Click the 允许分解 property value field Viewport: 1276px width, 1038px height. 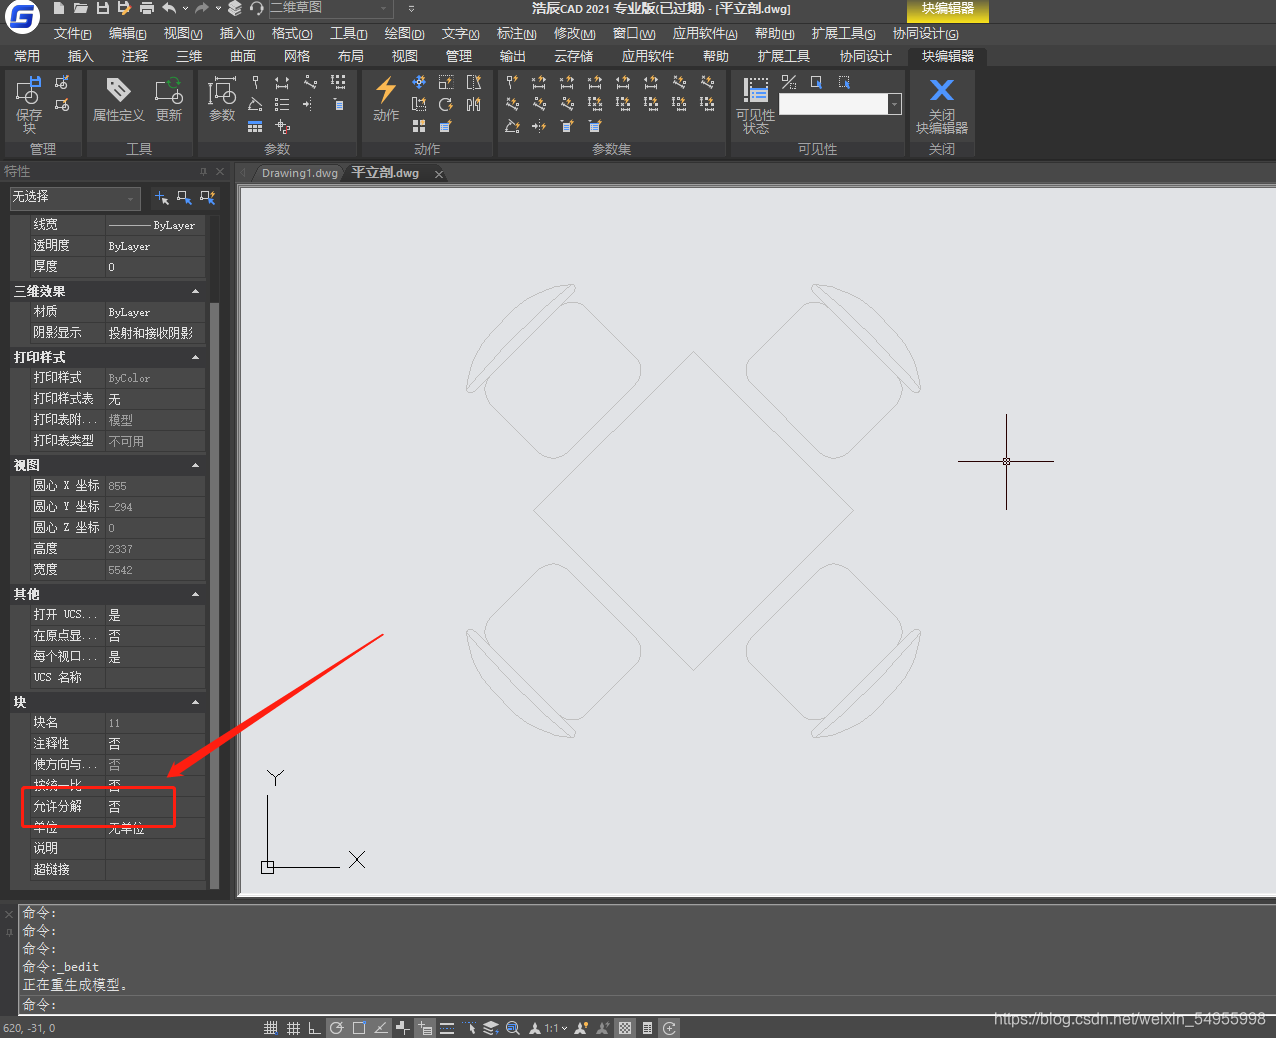coord(155,806)
